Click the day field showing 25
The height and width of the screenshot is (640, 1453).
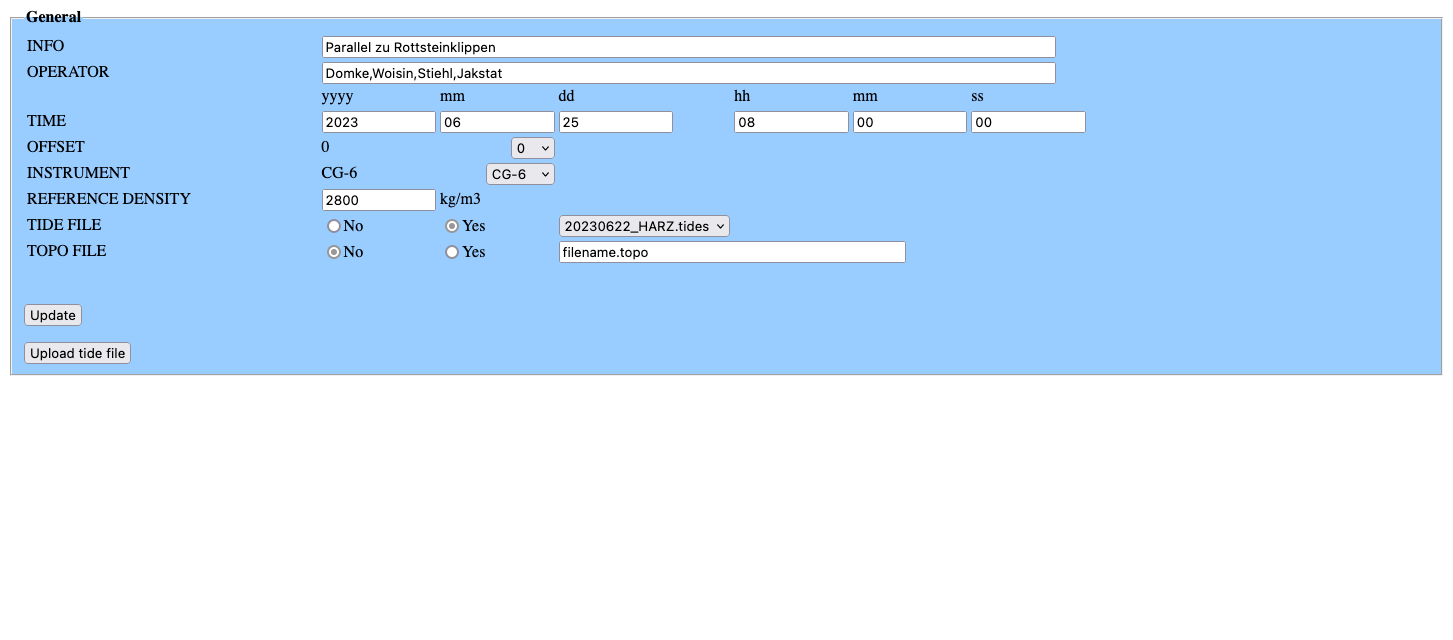[615, 122]
